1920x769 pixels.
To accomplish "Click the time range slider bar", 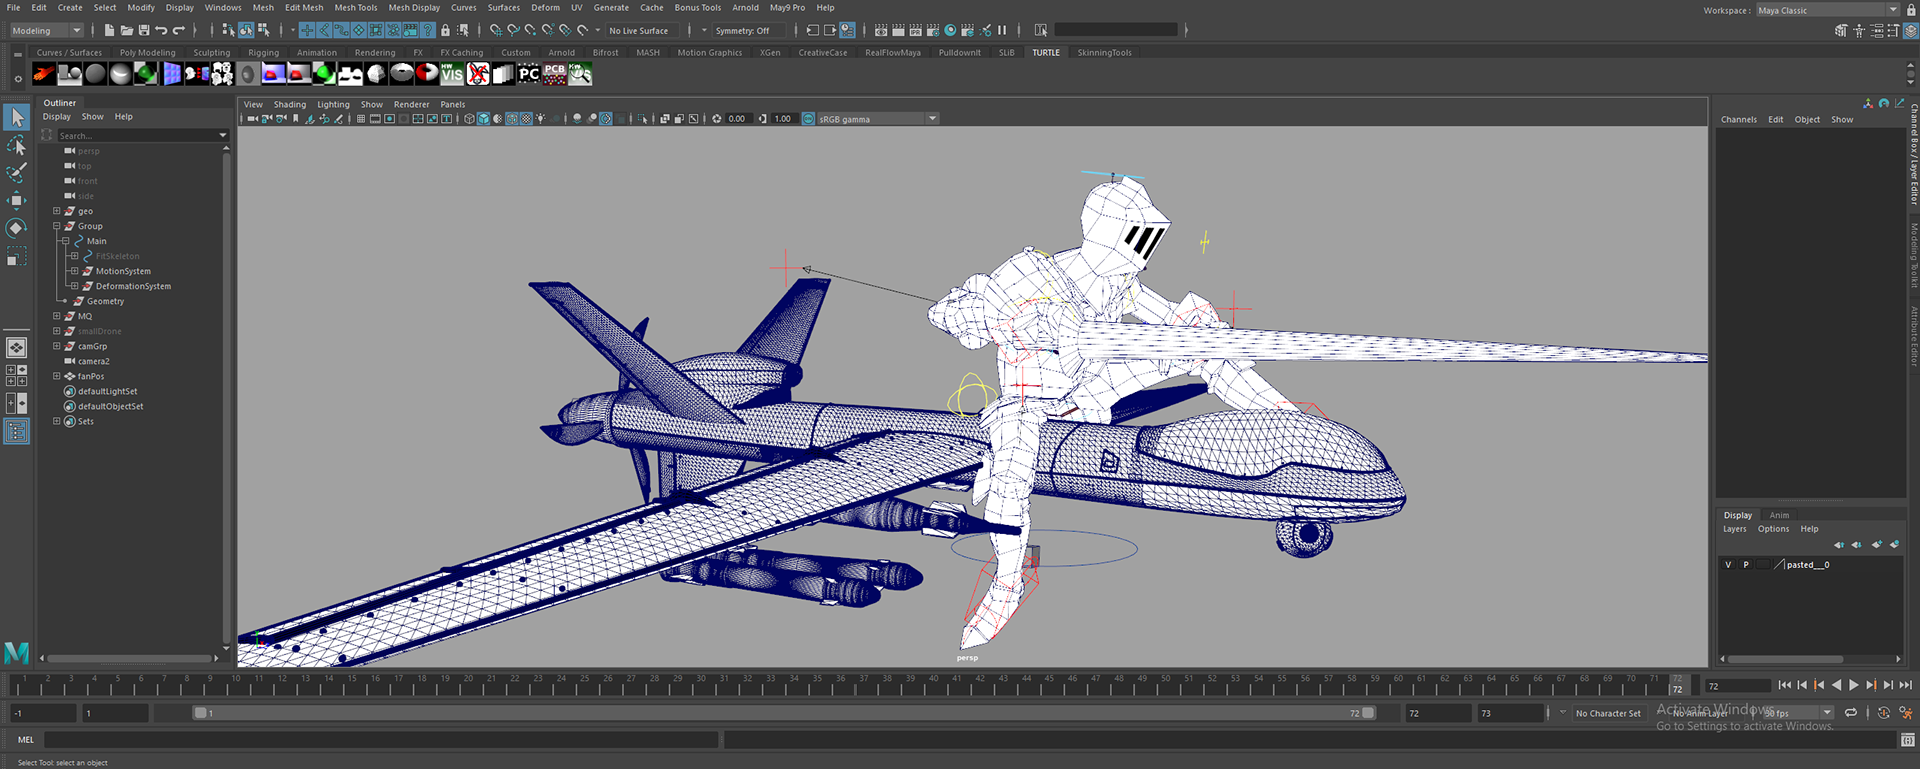I will click(x=780, y=713).
